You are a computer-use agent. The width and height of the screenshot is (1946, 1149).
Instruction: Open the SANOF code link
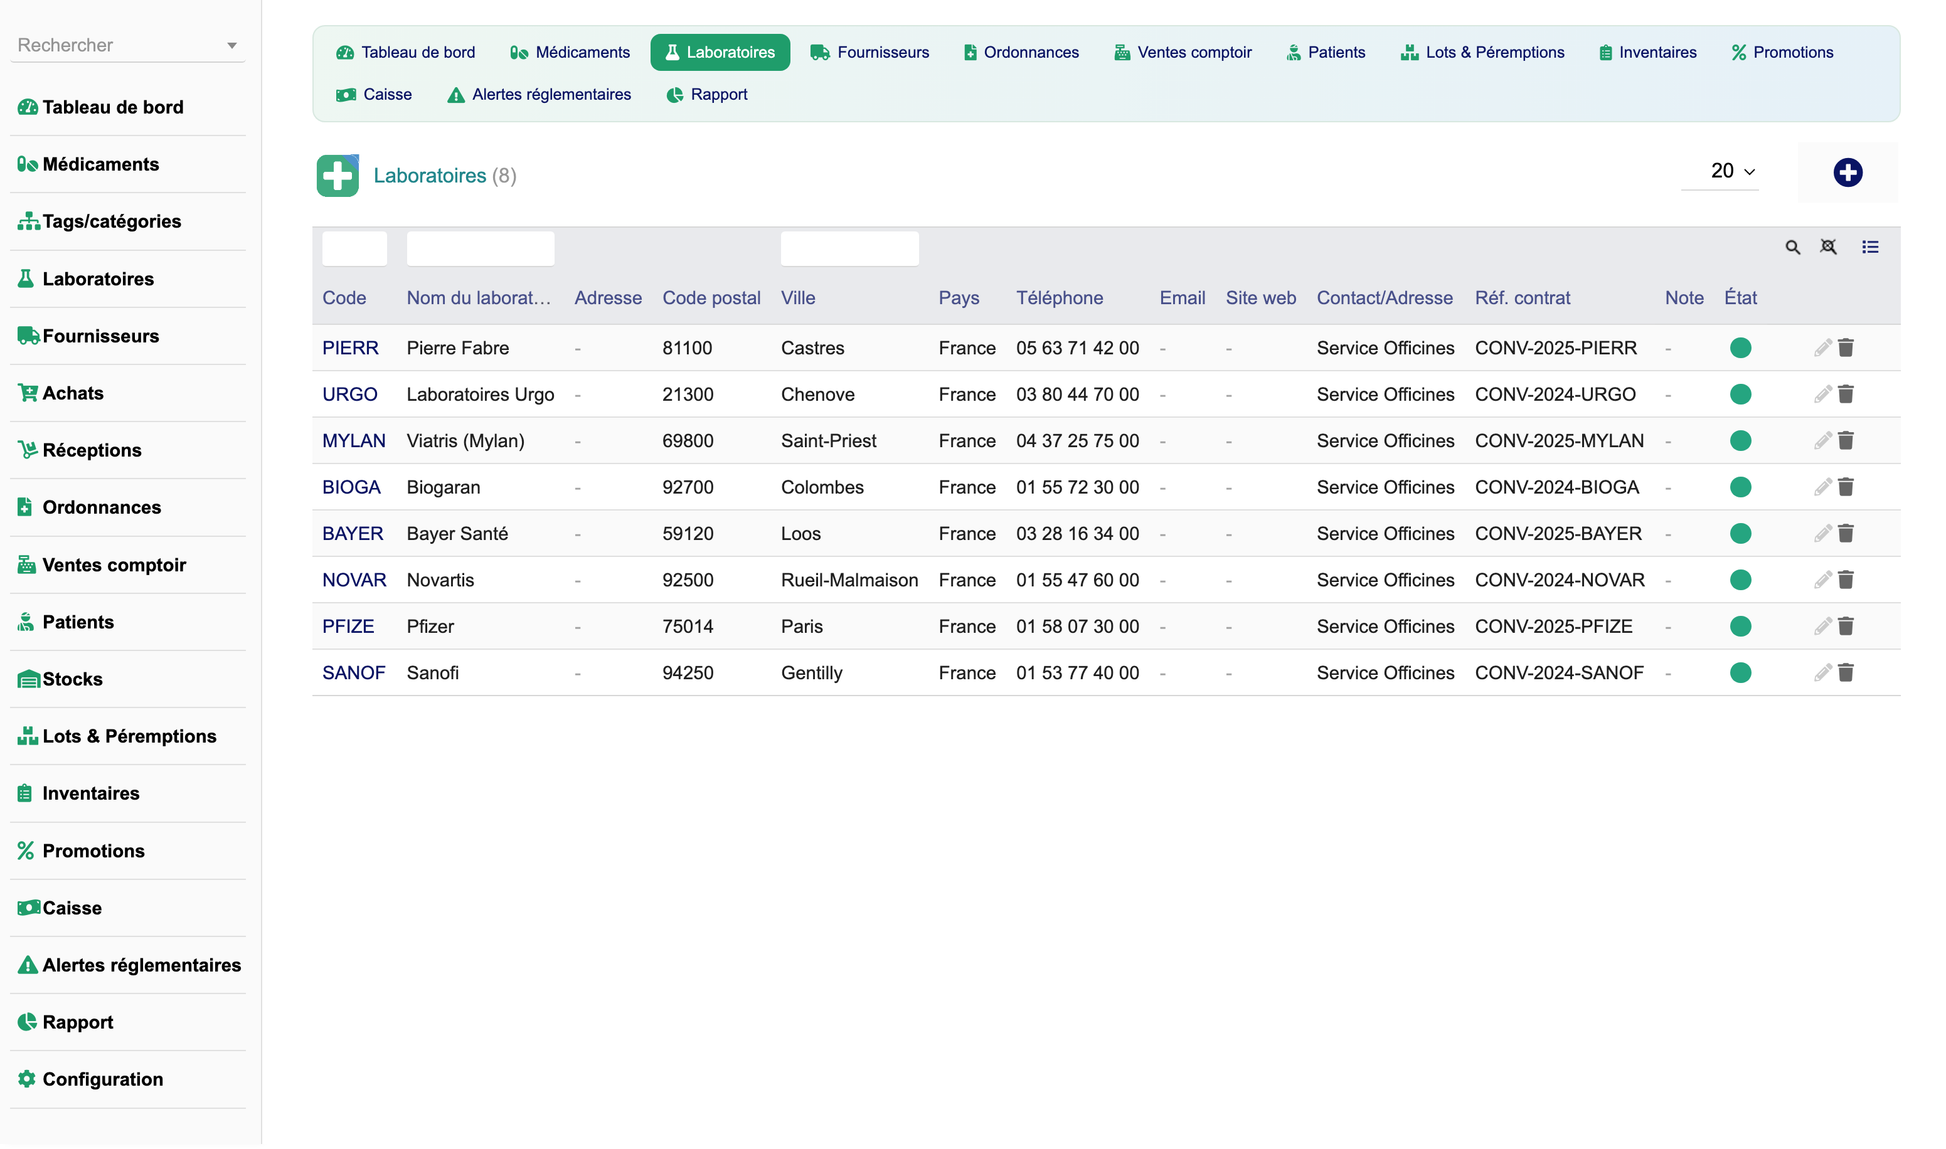point(354,673)
